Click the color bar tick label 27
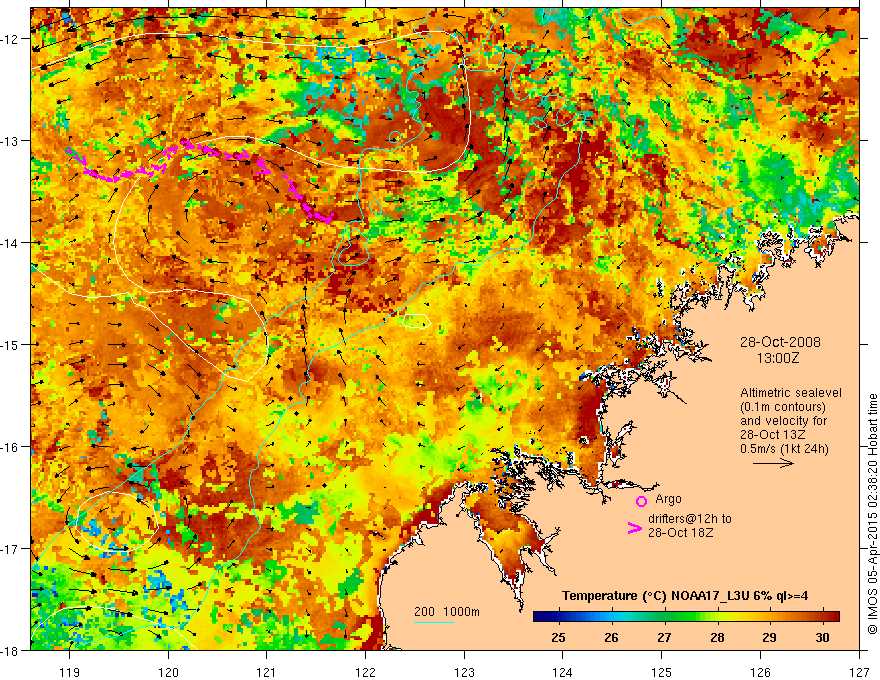Screen dimensions: 880x680 pyautogui.click(x=664, y=637)
